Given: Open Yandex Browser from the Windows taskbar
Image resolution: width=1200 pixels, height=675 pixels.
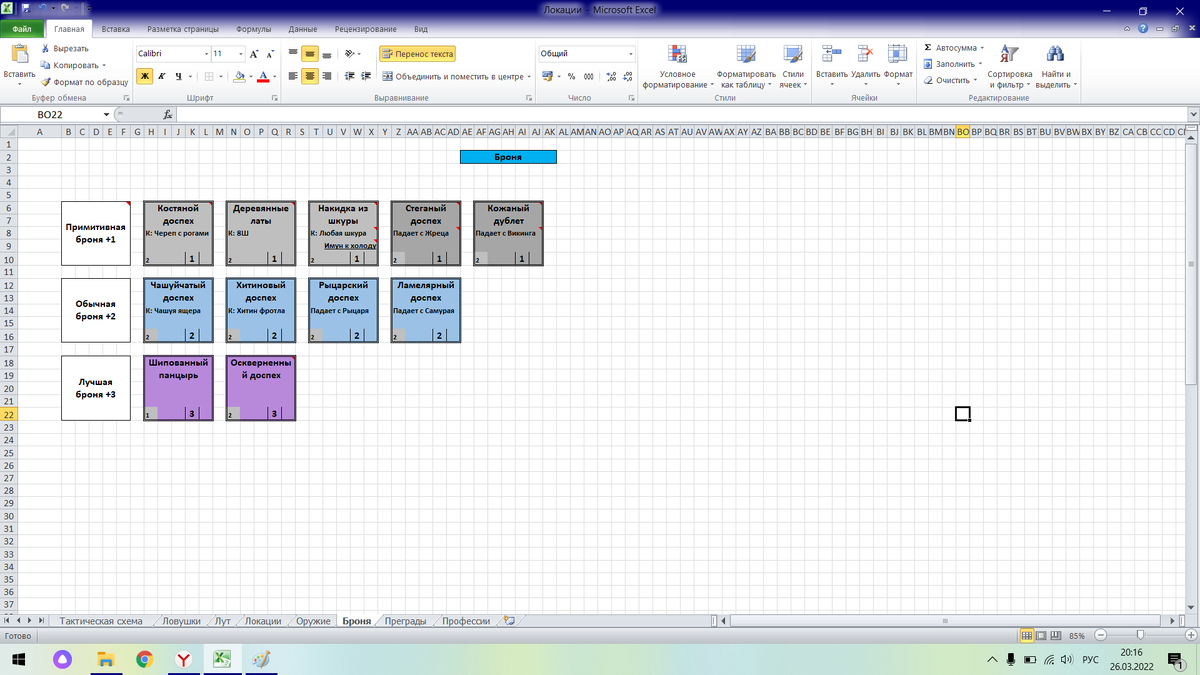Looking at the screenshot, I should tap(184, 659).
